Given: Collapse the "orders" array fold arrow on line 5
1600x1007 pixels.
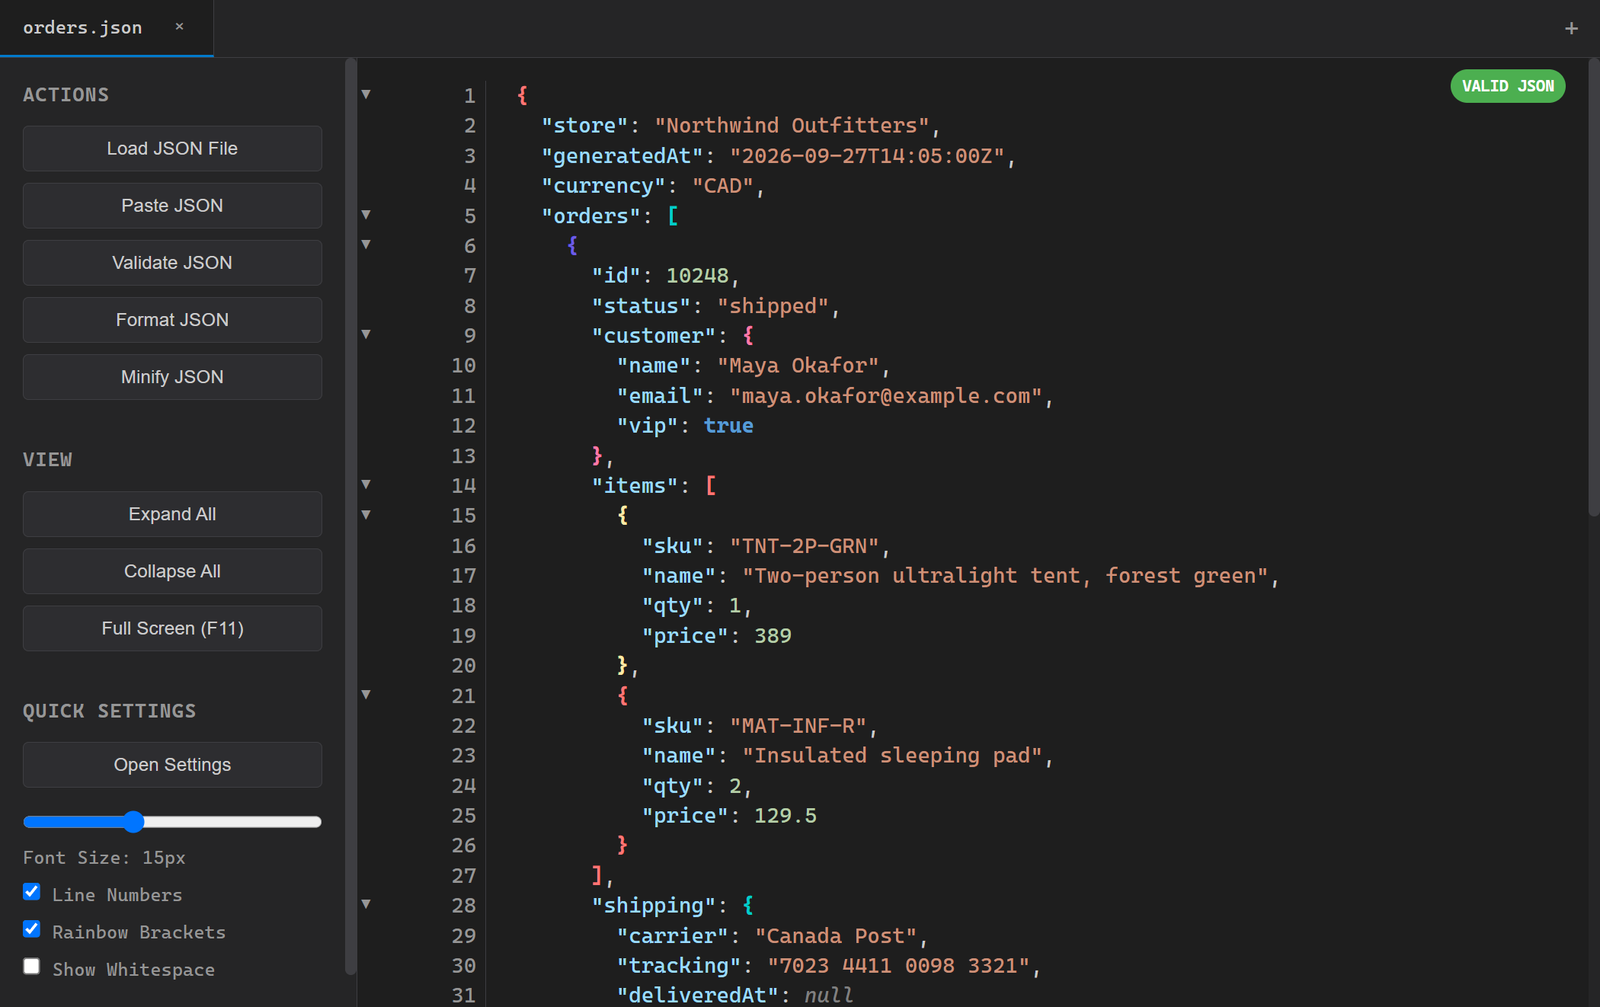Looking at the screenshot, I should [x=366, y=214].
